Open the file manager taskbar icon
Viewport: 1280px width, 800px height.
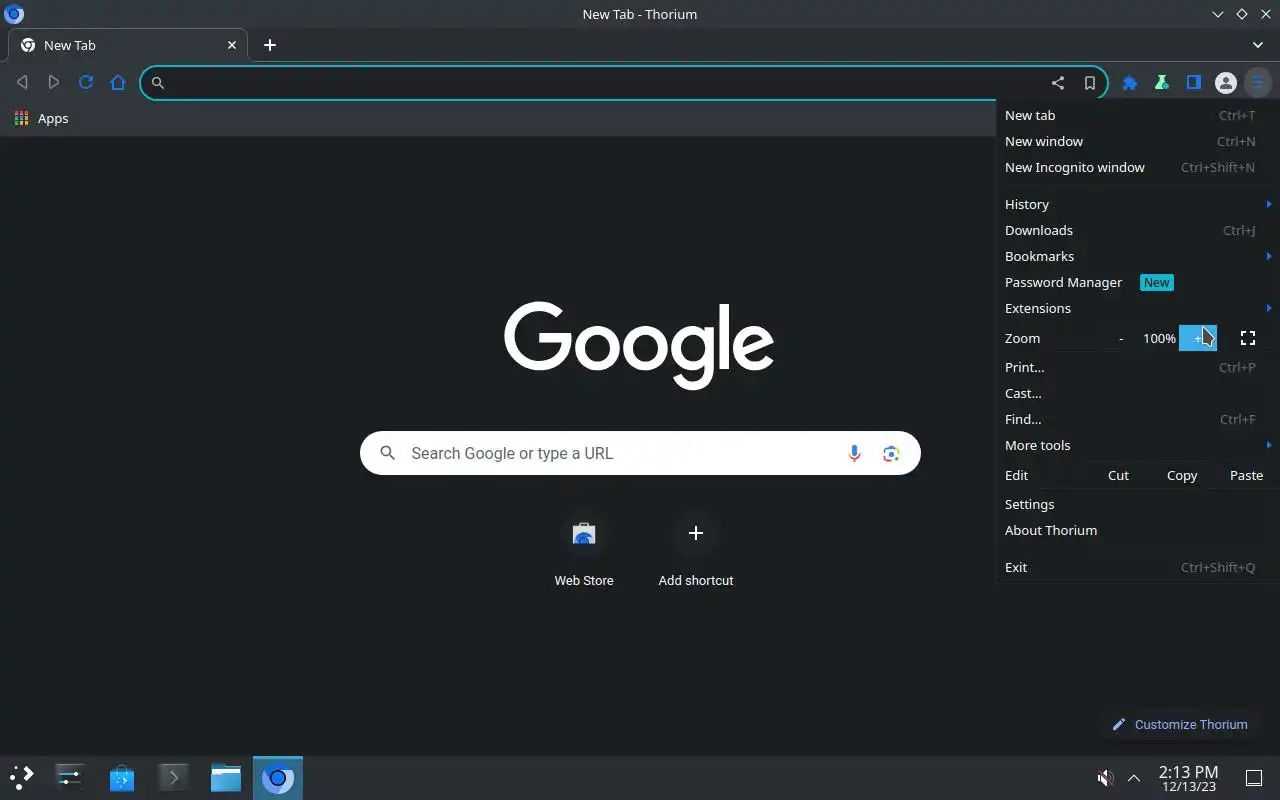point(226,777)
